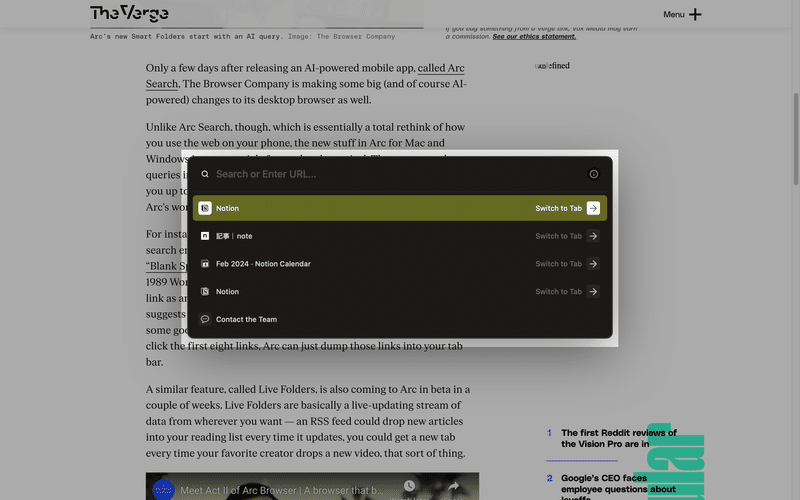This screenshot has height=500, width=800.
Task: Click the info icon in command bar
Action: tap(593, 174)
